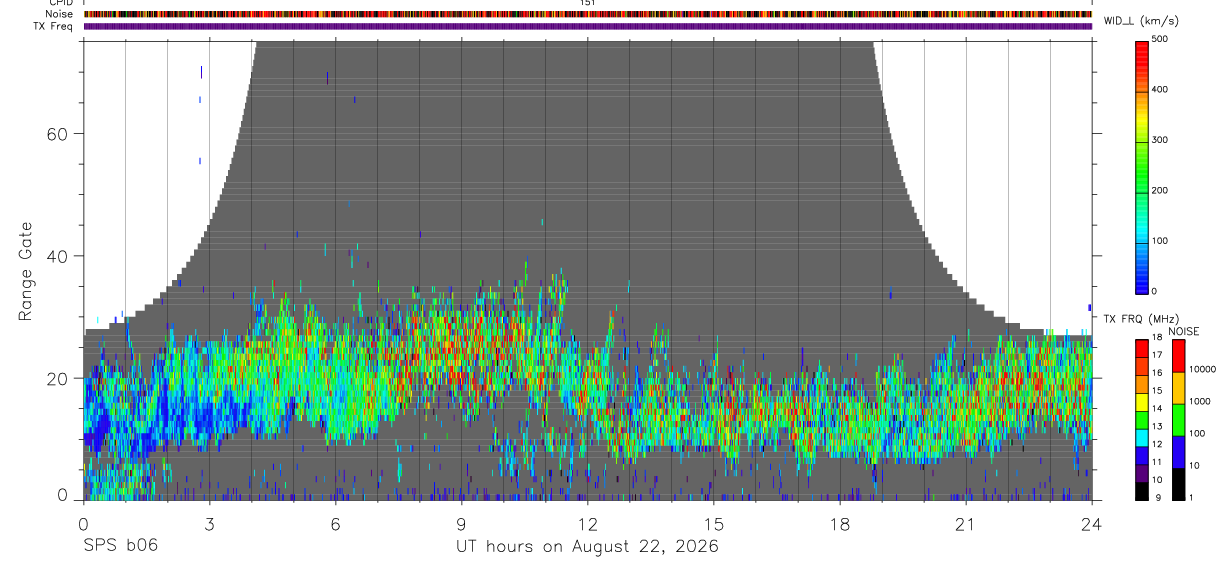Click the Range Gate axis title

26,271
